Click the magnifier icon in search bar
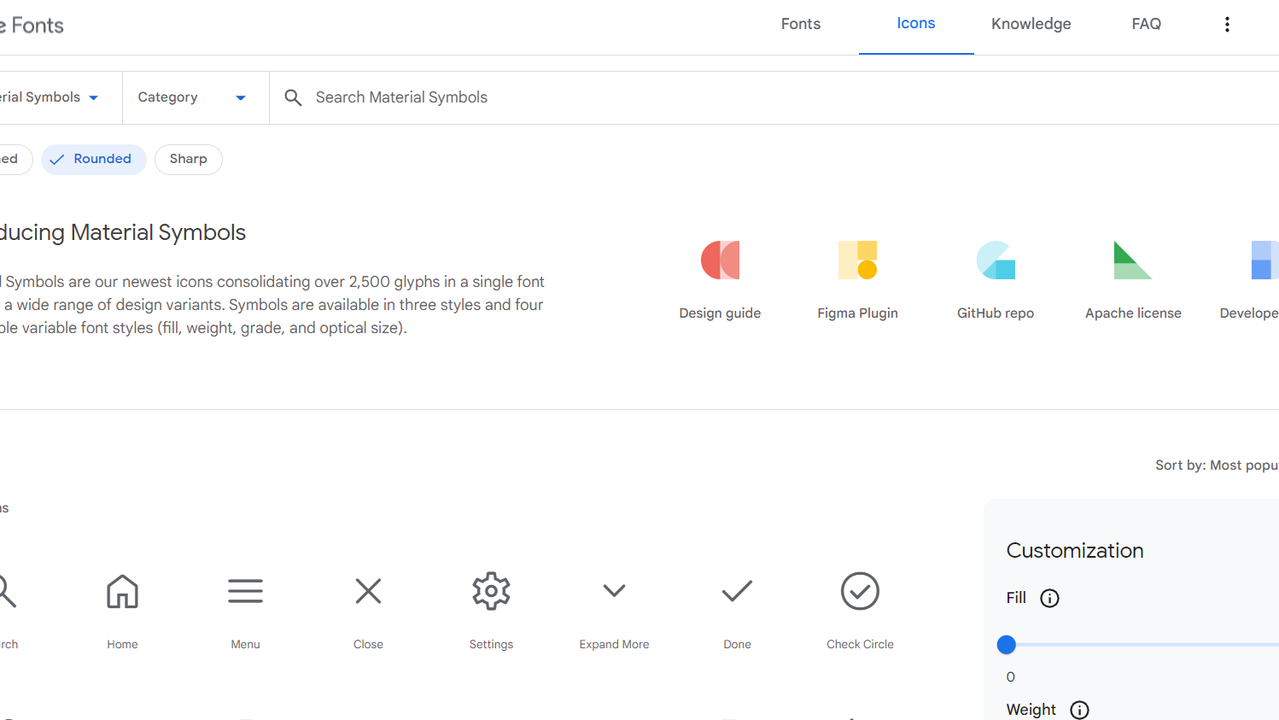Screen dimensions: 1279x720 coord(293,97)
